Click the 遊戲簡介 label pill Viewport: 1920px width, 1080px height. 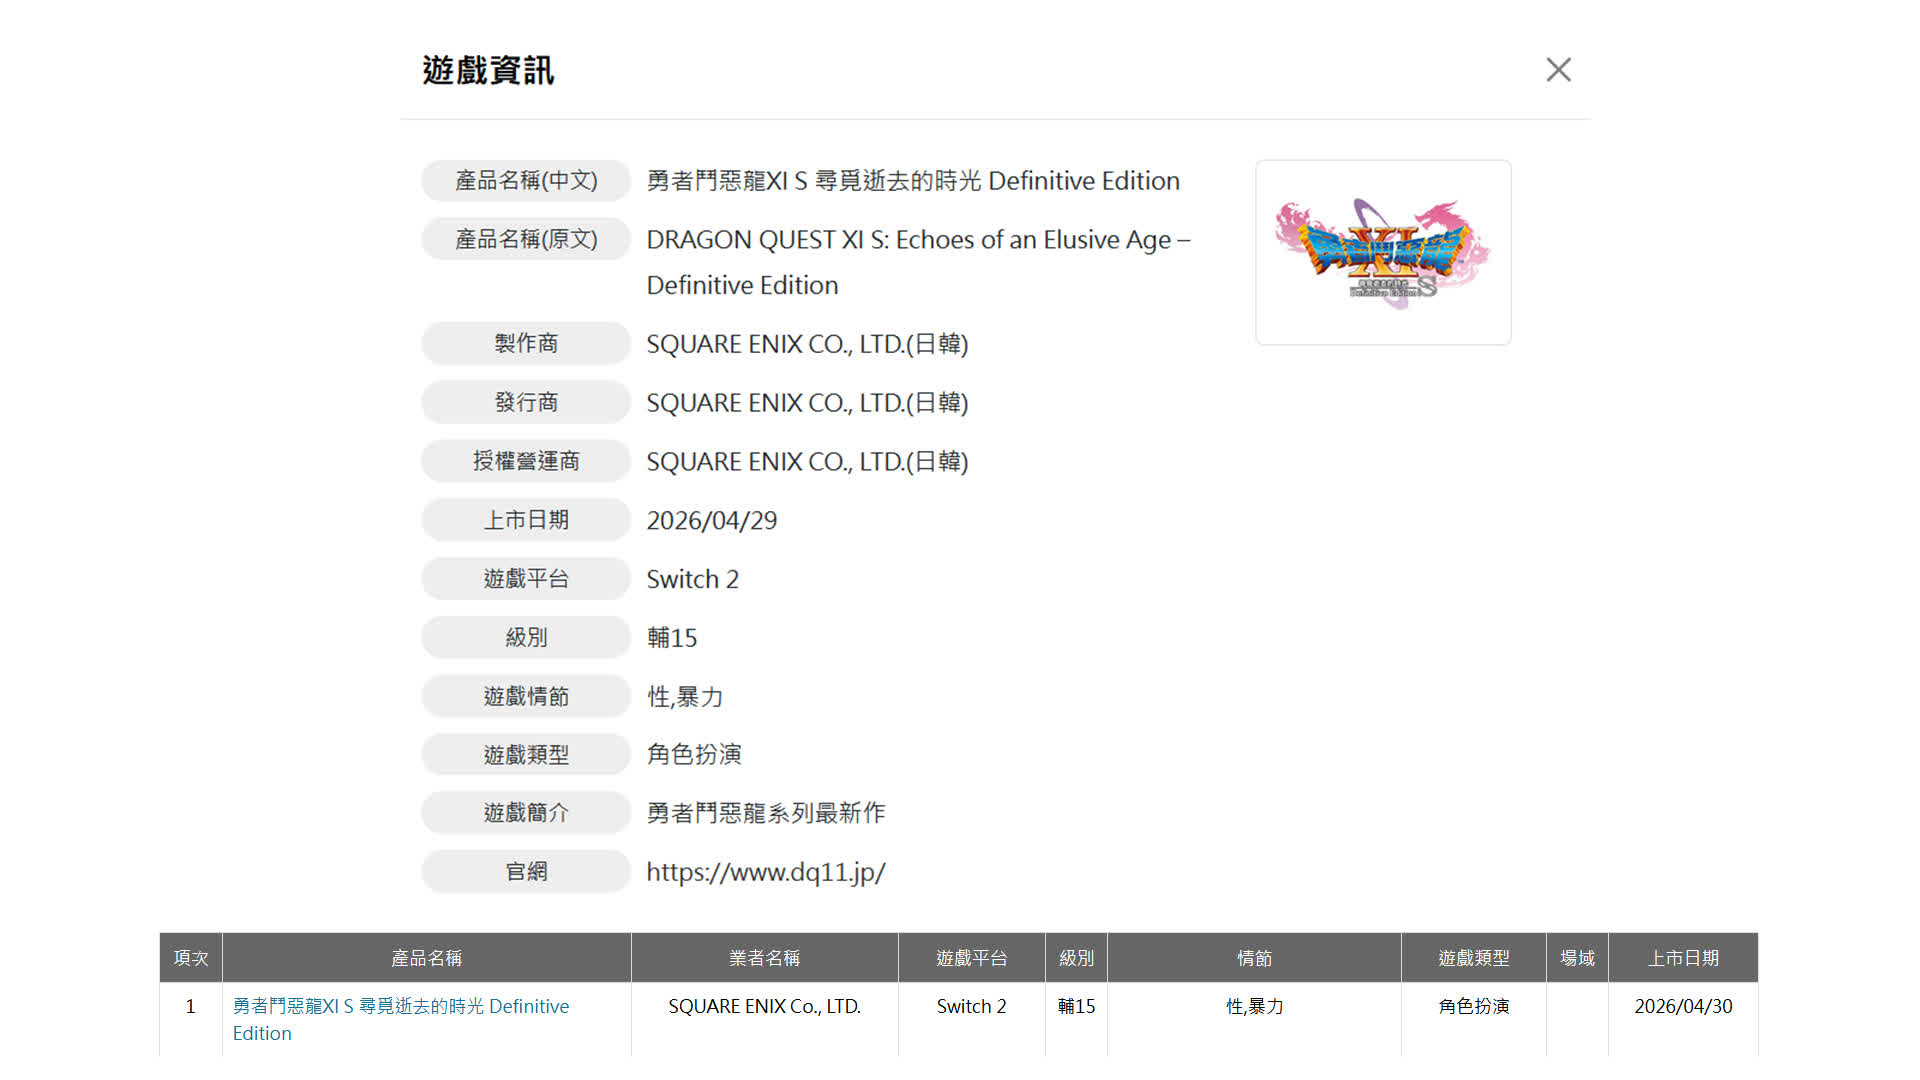tap(526, 813)
